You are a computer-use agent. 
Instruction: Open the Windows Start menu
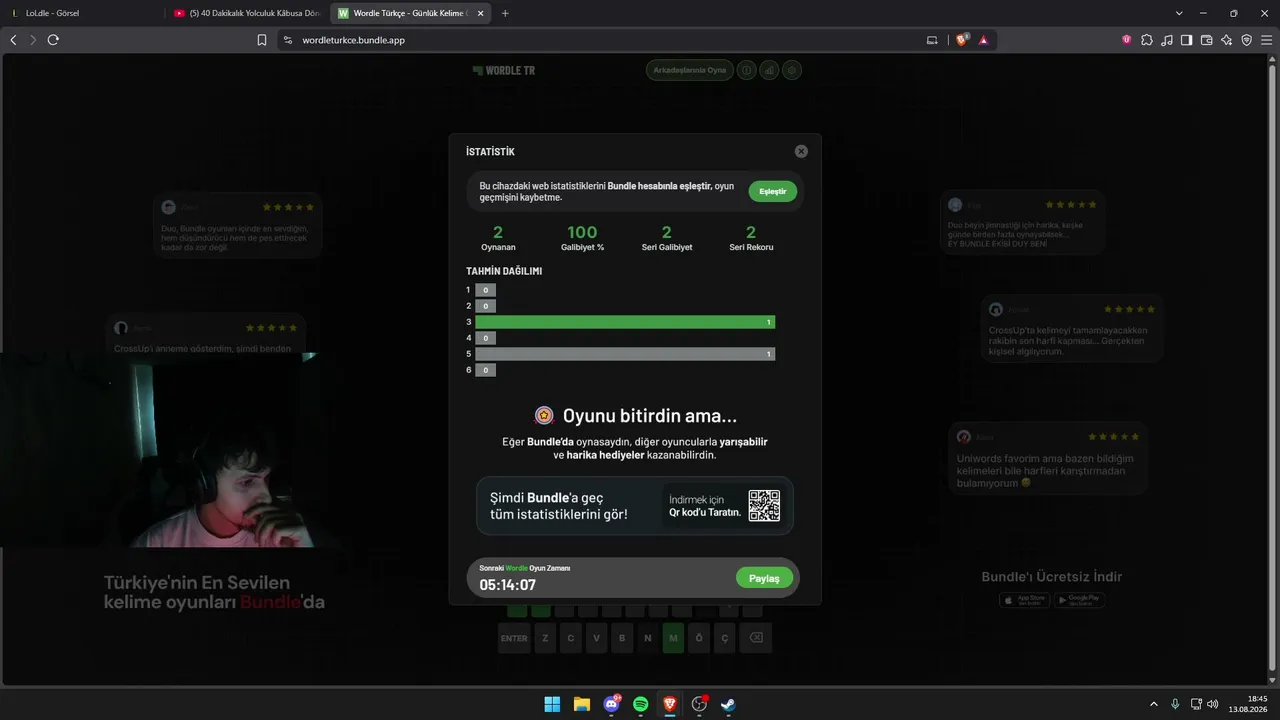pyautogui.click(x=552, y=704)
